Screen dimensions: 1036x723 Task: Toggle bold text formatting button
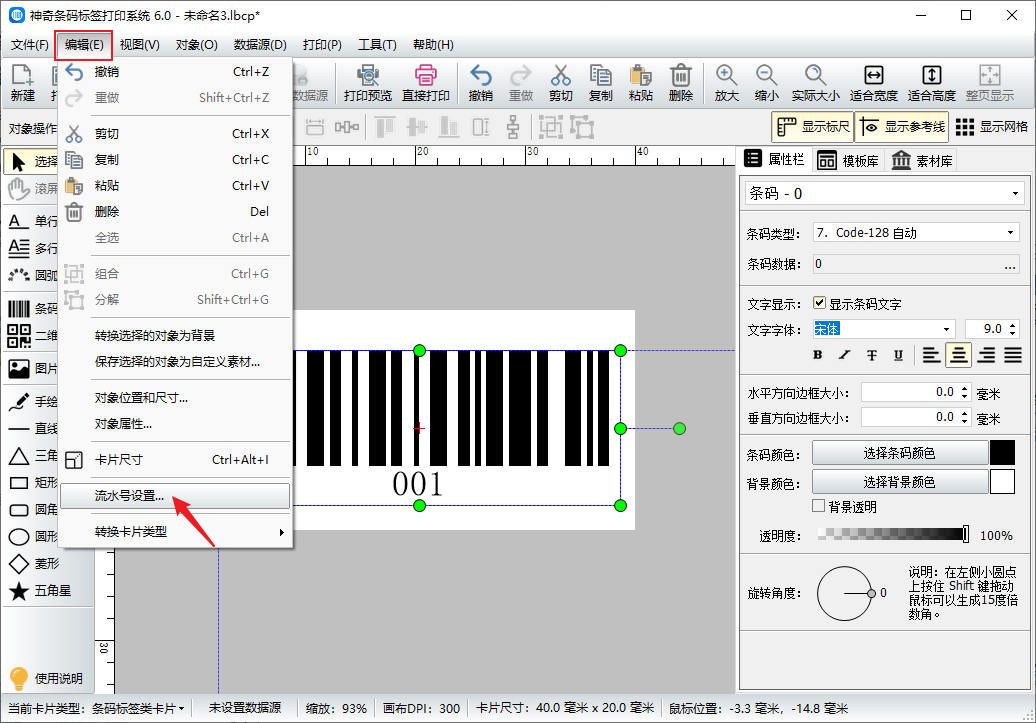coord(817,355)
